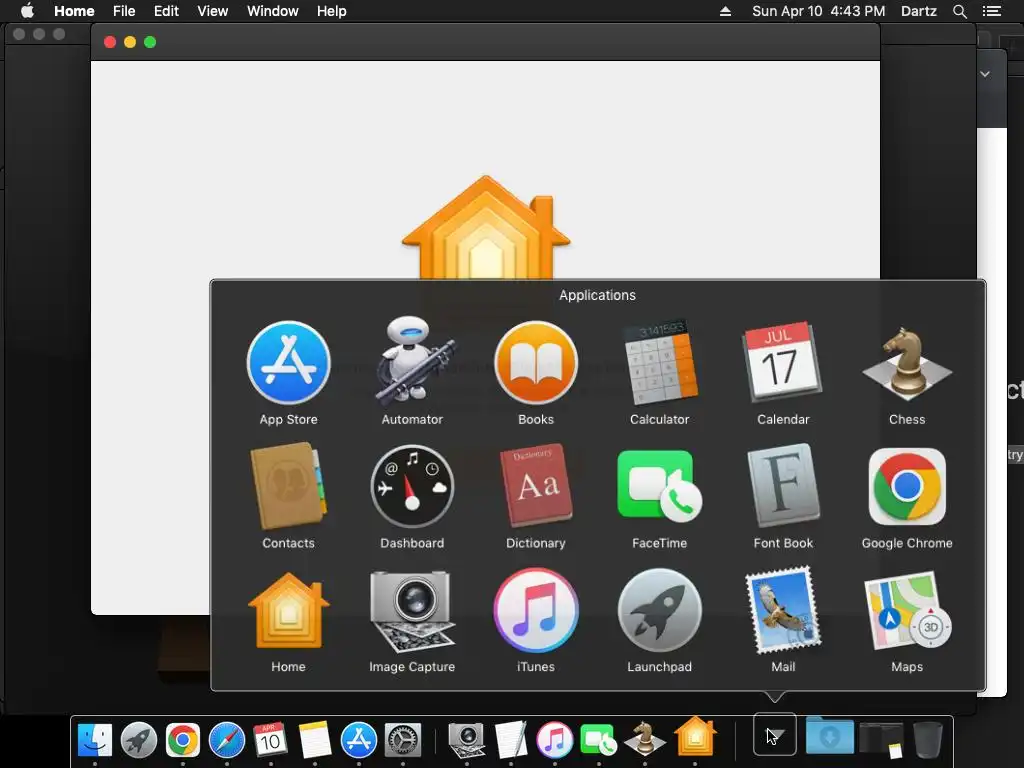Screen dimensions: 1024x768
Task: Open Calendar in the Applications stack grid
Action: pos(783,362)
